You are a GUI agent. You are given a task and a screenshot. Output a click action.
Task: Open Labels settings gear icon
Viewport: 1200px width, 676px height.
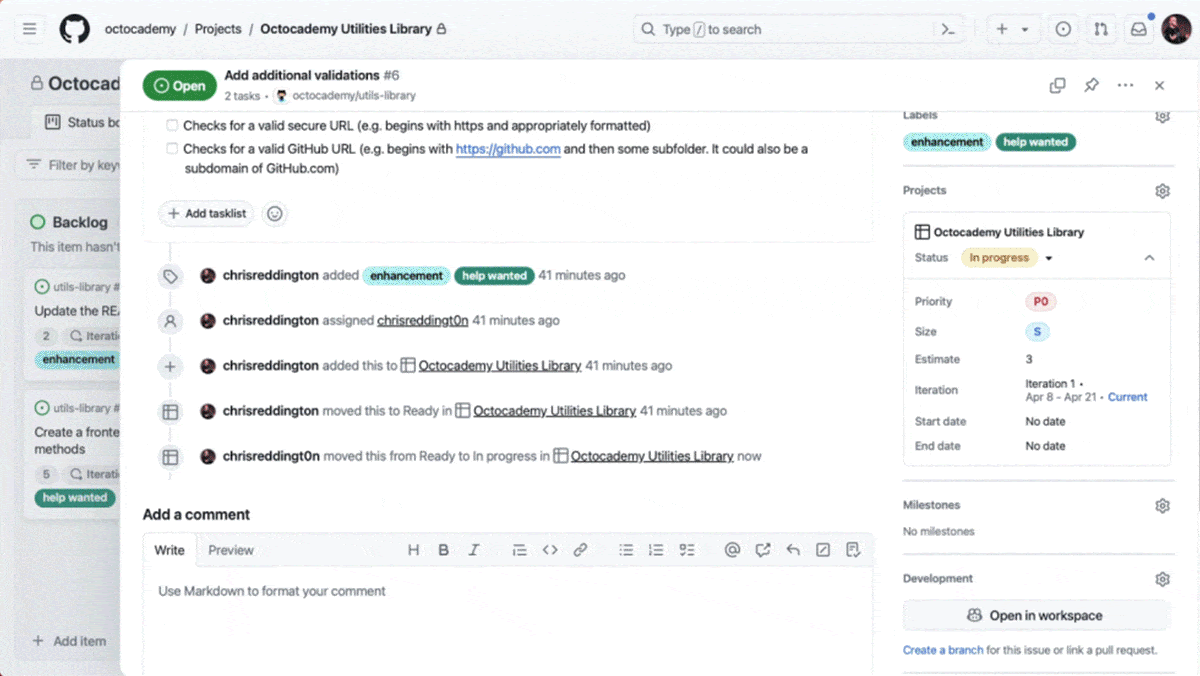click(1162, 117)
